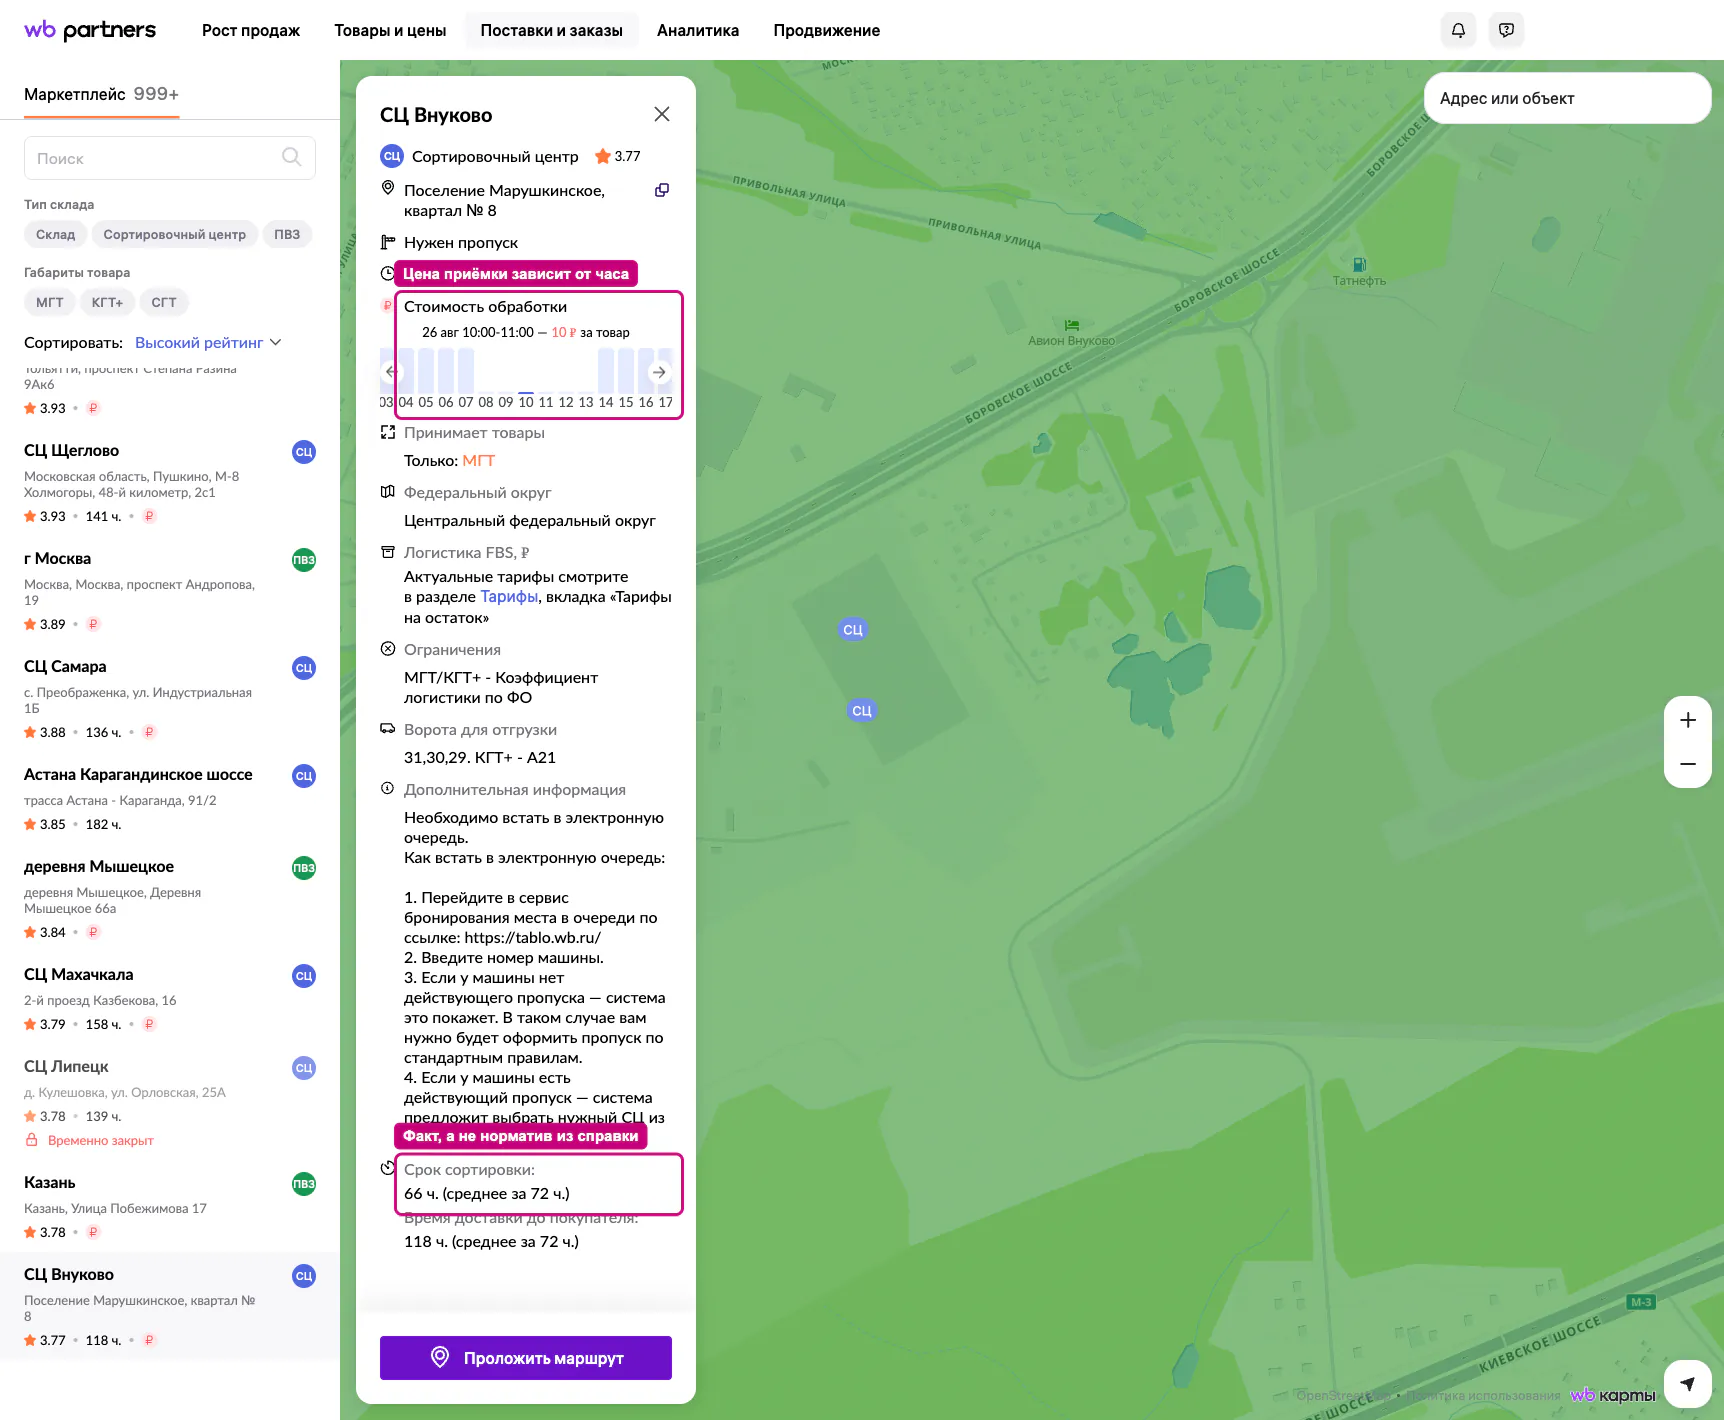Toggle the СГТ size filter chip
Image resolution: width=1724 pixels, height=1420 pixels.
click(164, 302)
